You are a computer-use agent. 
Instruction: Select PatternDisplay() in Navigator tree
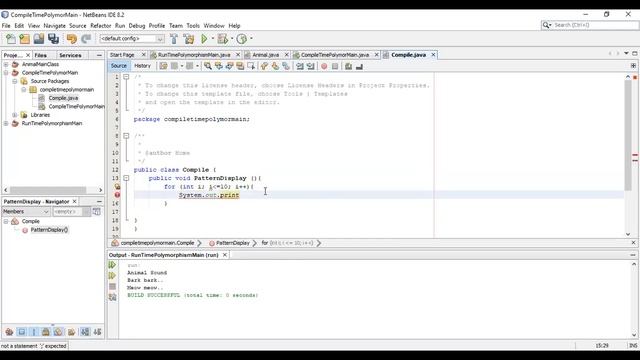pyautogui.click(x=49, y=230)
